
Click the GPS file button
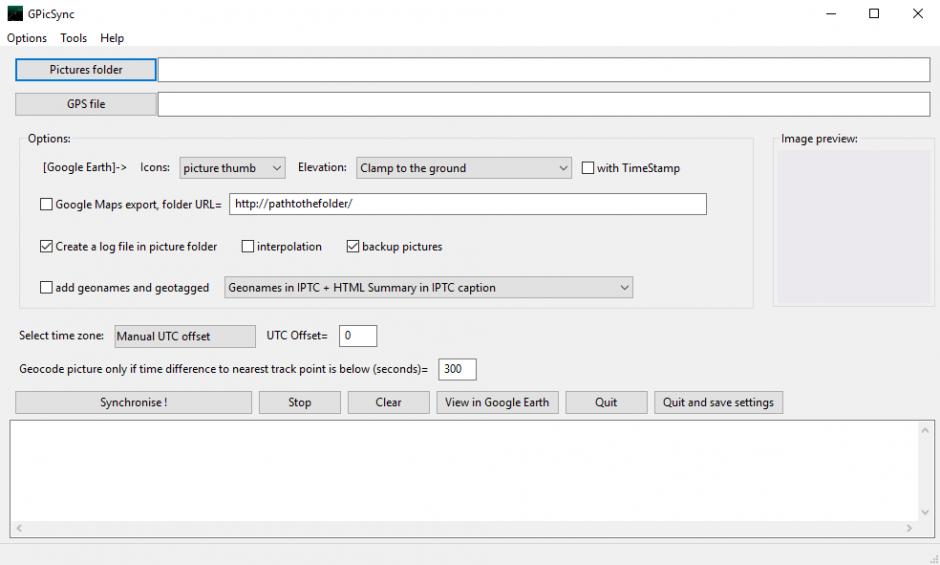tap(86, 104)
